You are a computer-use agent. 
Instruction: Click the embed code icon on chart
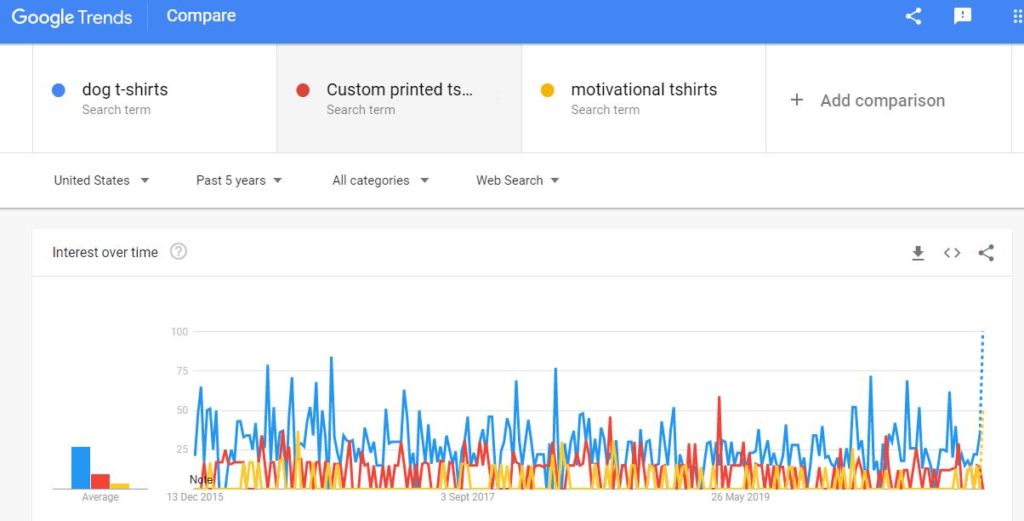(x=952, y=253)
